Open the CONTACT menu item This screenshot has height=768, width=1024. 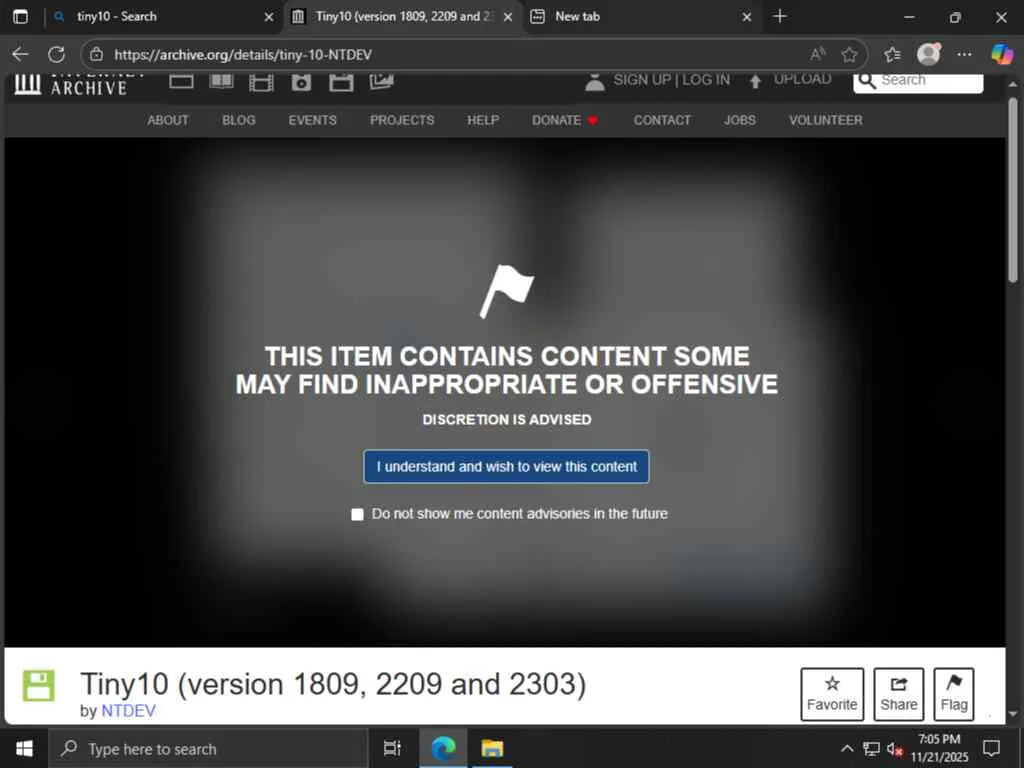pos(662,120)
